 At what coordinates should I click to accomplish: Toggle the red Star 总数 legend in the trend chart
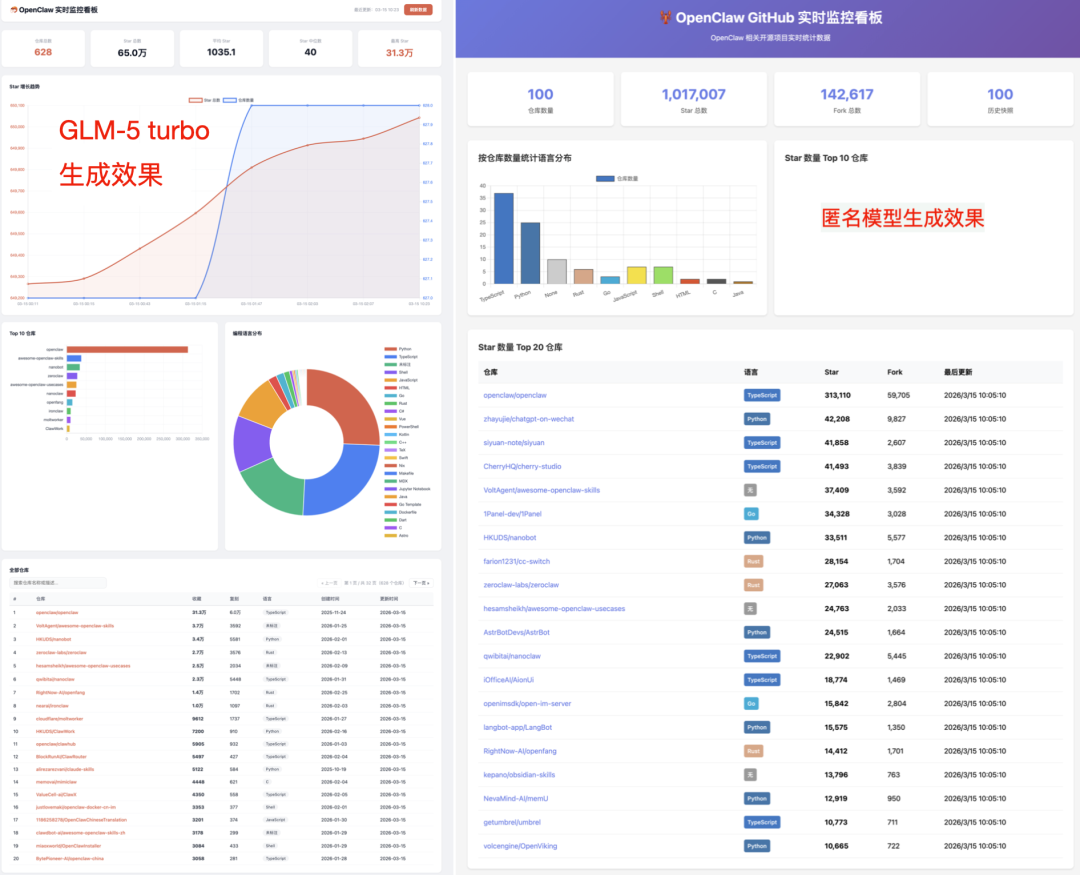pos(205,100)
